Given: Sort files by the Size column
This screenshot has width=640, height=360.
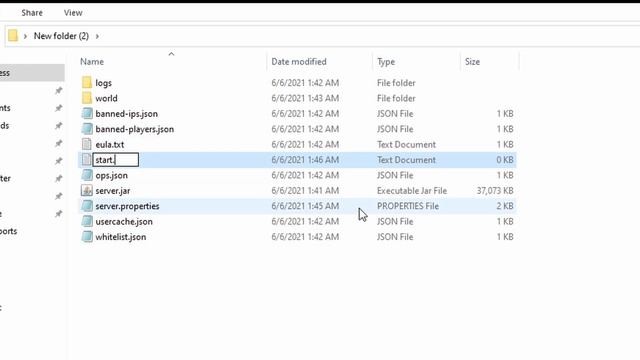Looking at the screenshot, I should click(x=472, y=62).
